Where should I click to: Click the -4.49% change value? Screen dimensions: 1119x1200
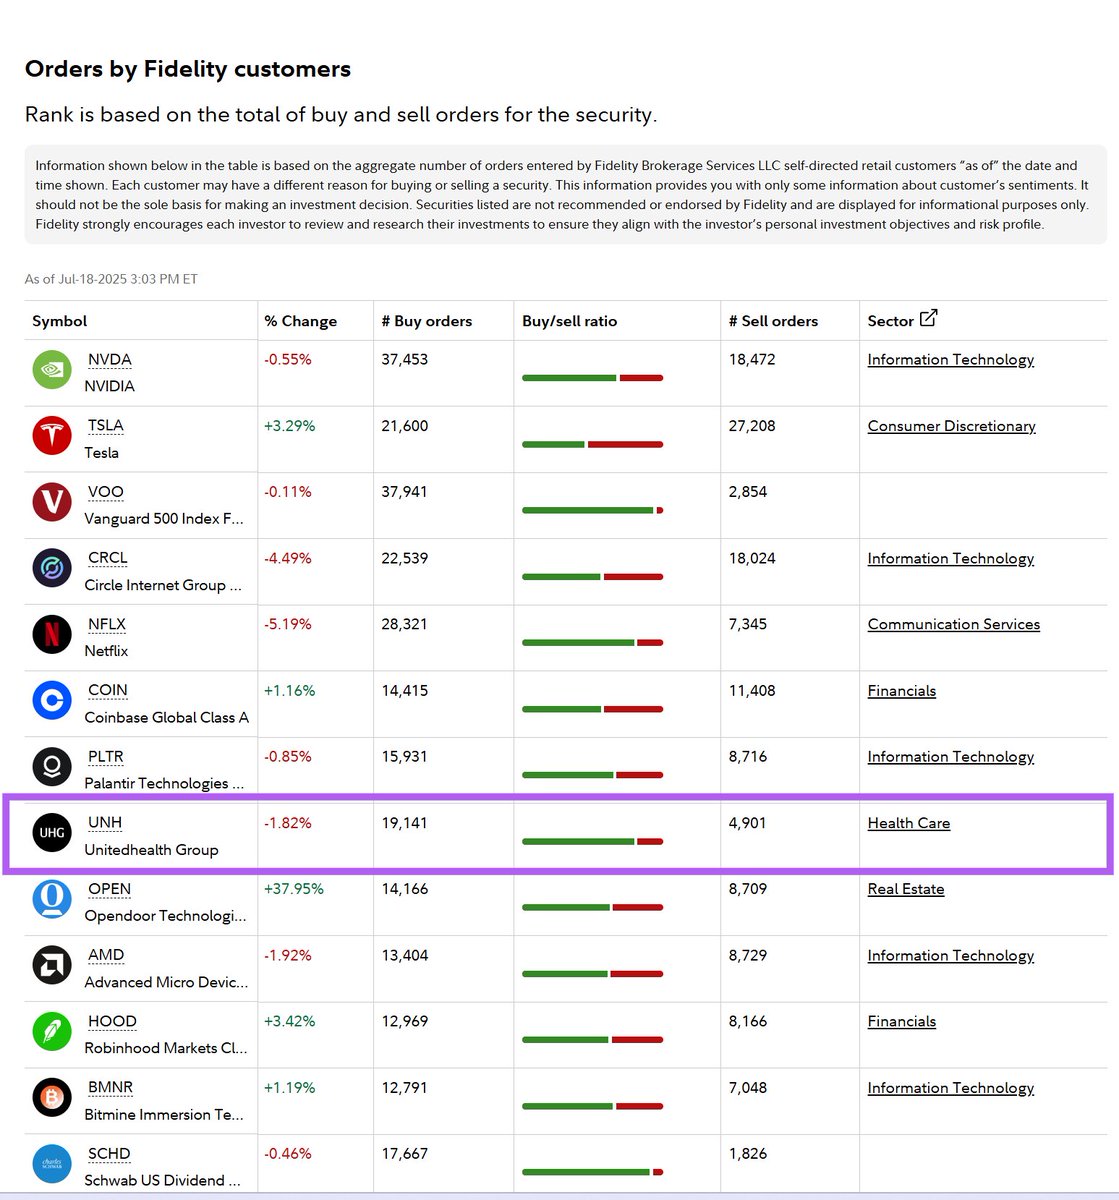point(288,558)
